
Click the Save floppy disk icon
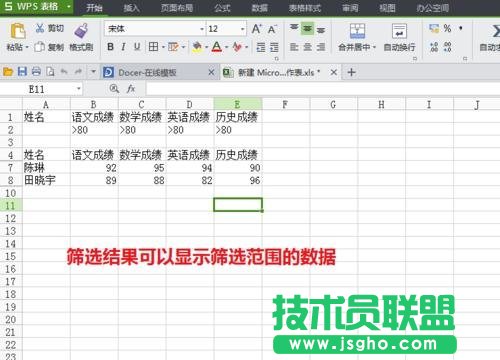click(22, 72)
